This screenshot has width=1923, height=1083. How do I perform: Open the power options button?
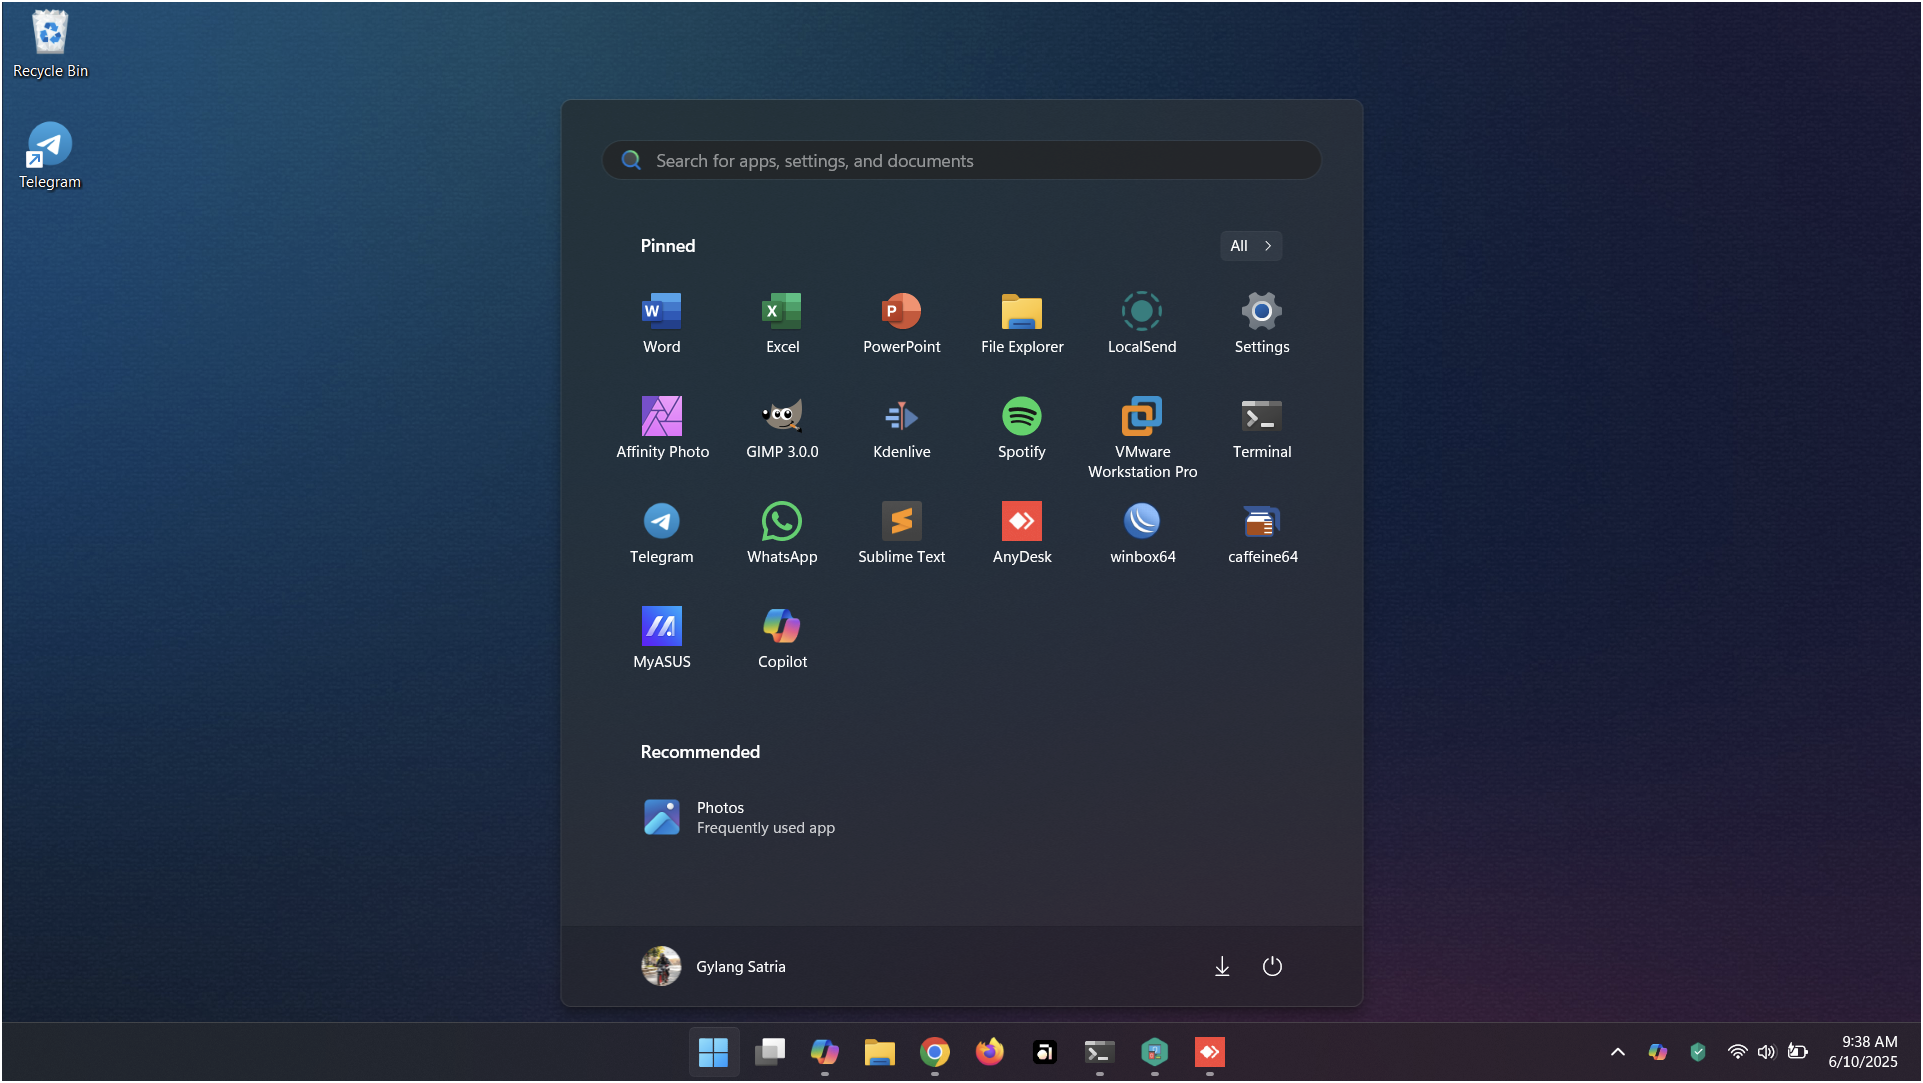[1272, 966]
